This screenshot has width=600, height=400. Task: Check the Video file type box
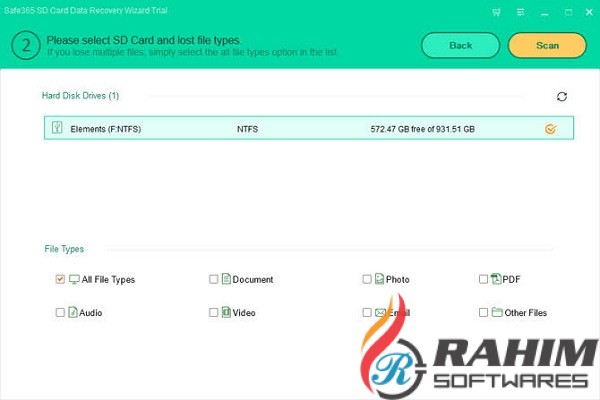(214, 312)
